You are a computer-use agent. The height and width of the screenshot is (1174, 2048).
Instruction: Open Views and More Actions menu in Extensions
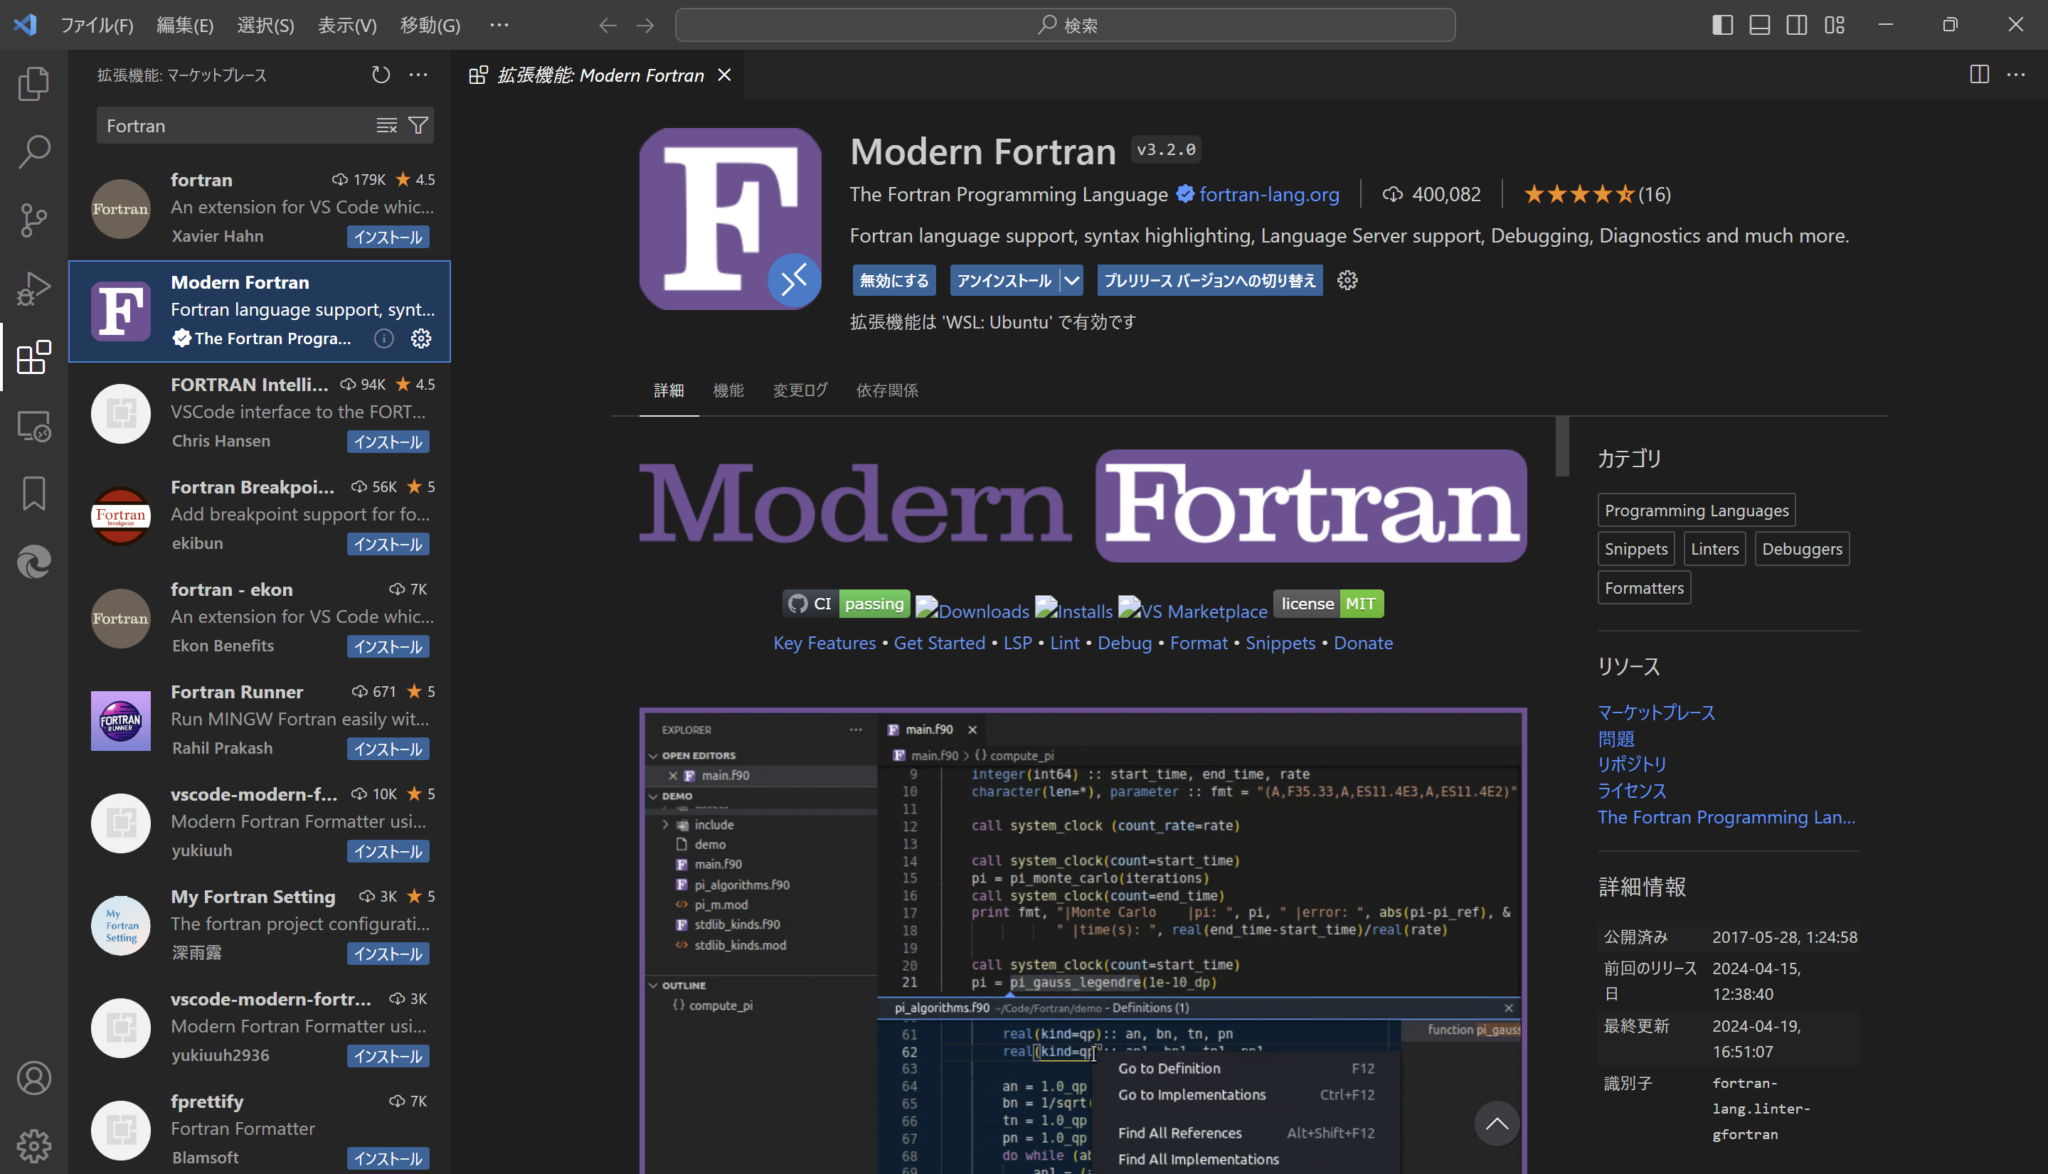(418, 74)
